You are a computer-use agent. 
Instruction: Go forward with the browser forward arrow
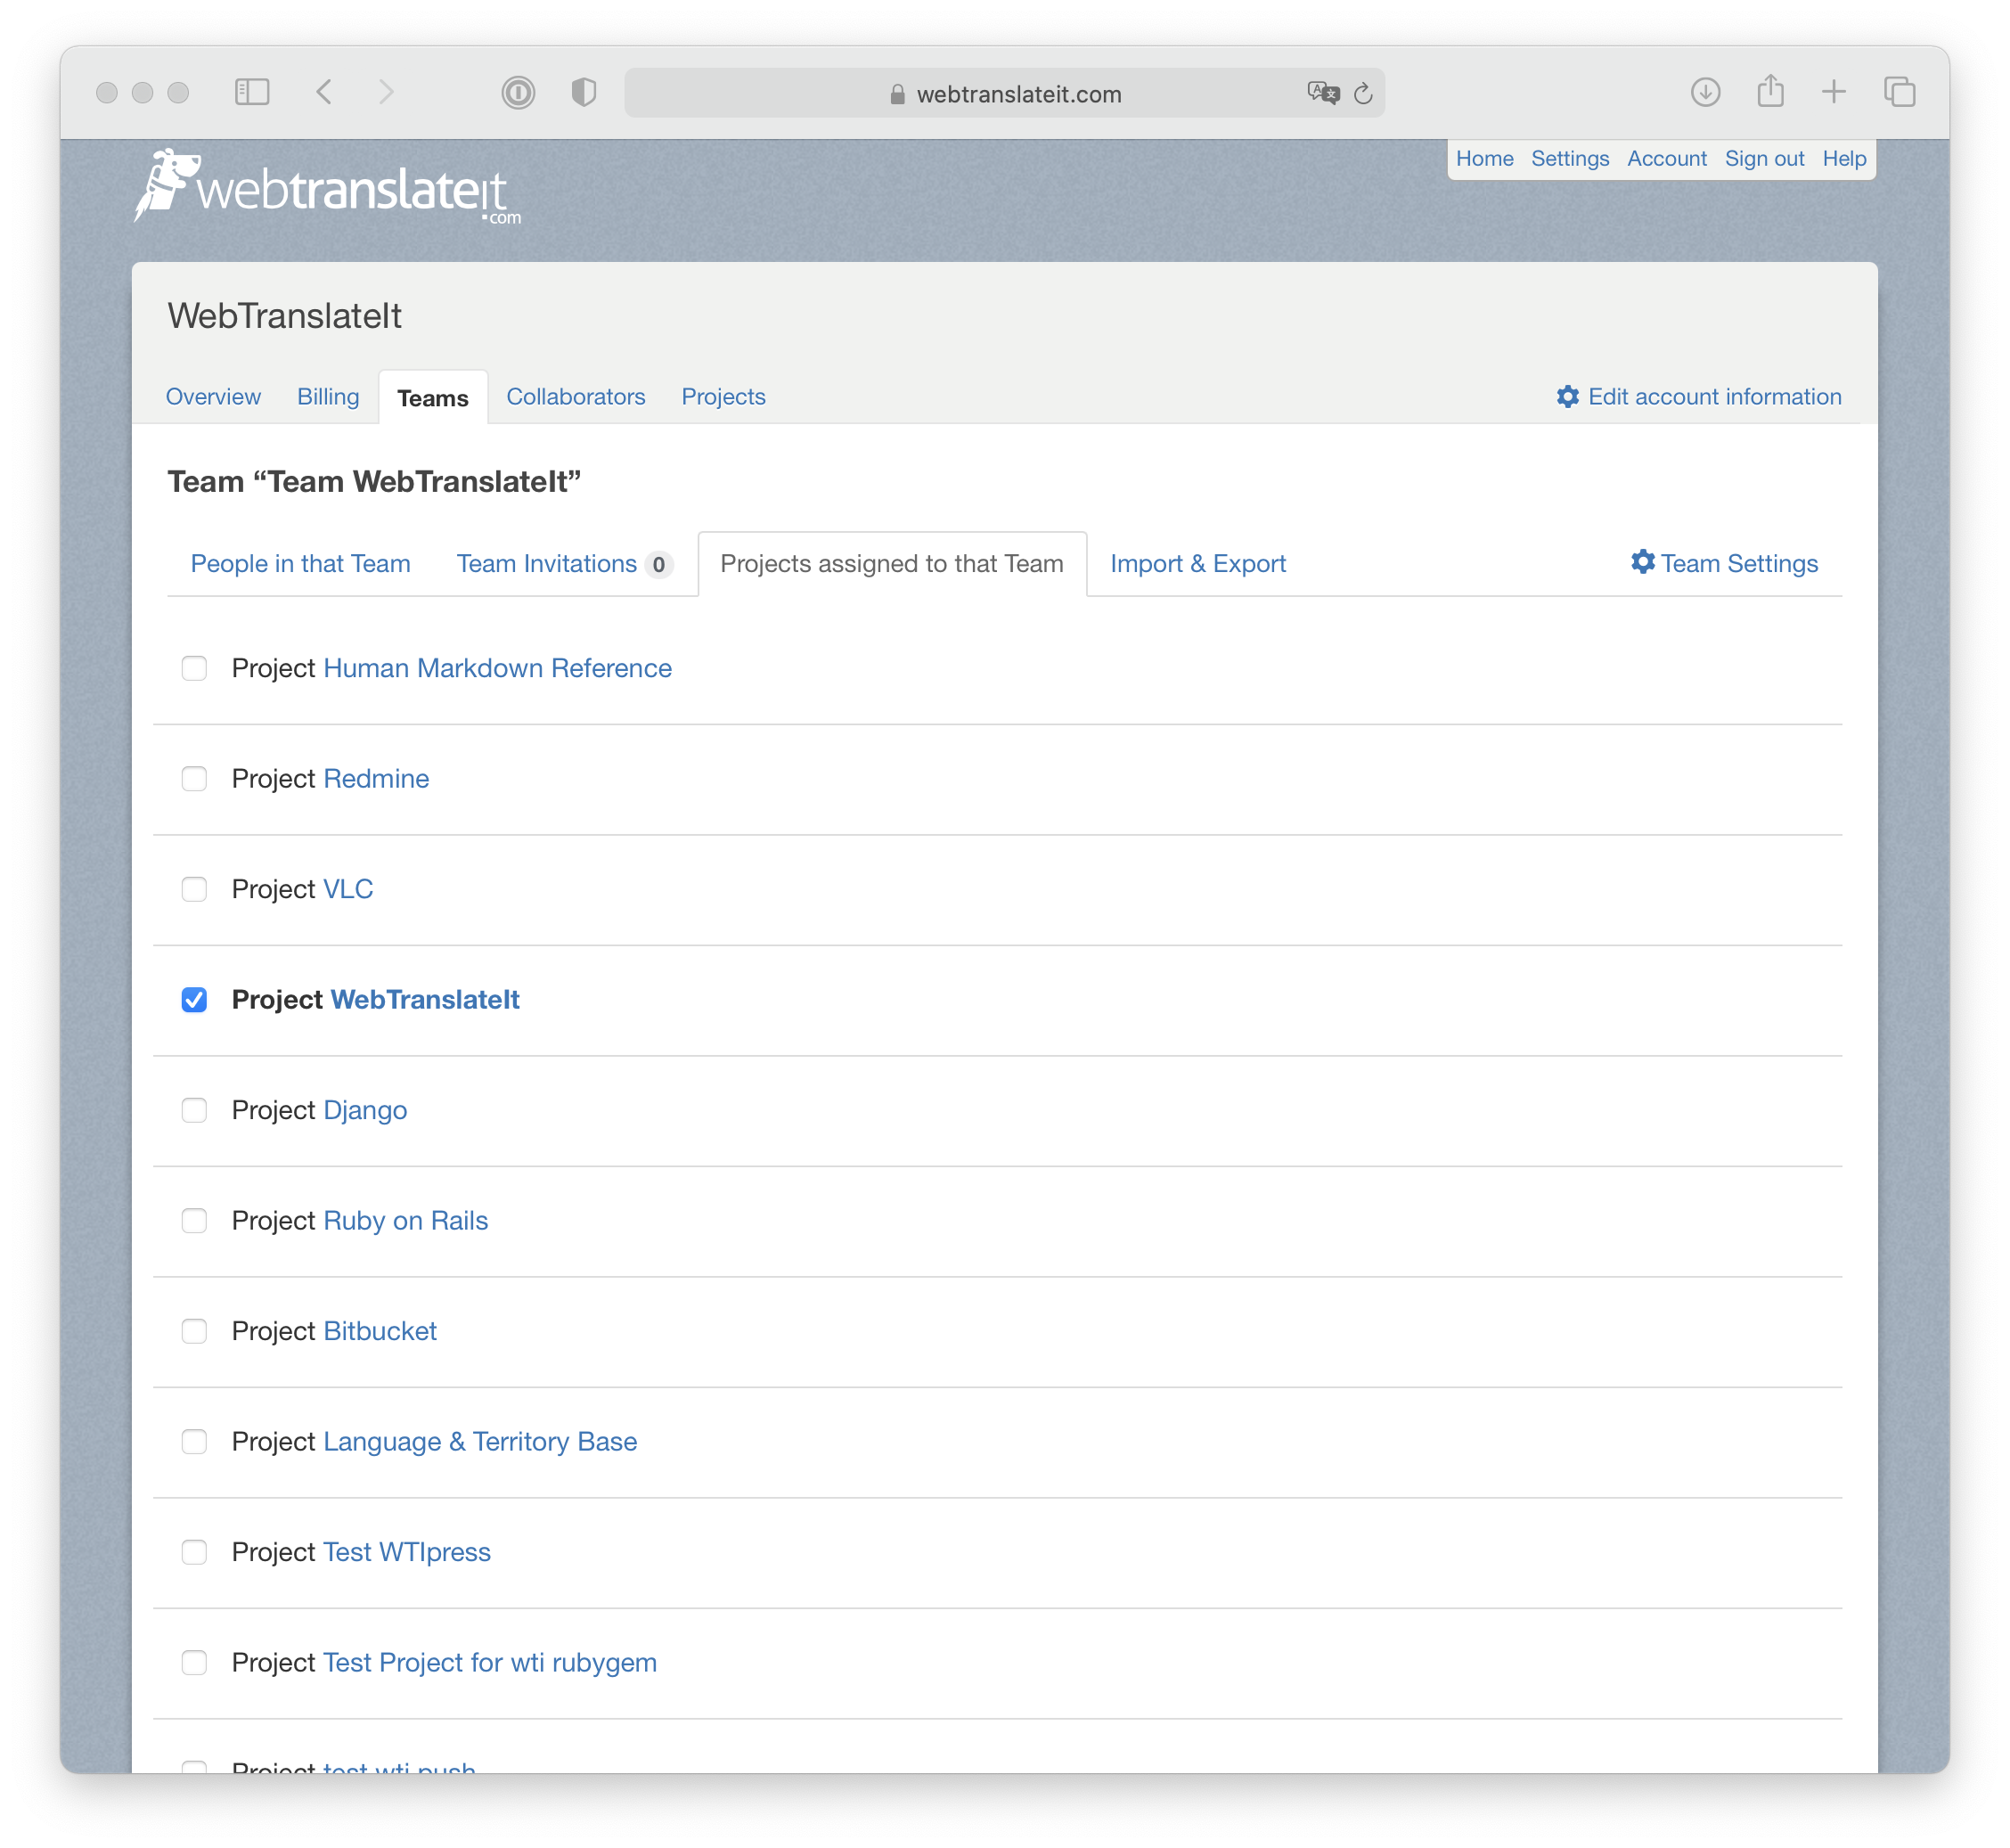click(x=387, y=93)
